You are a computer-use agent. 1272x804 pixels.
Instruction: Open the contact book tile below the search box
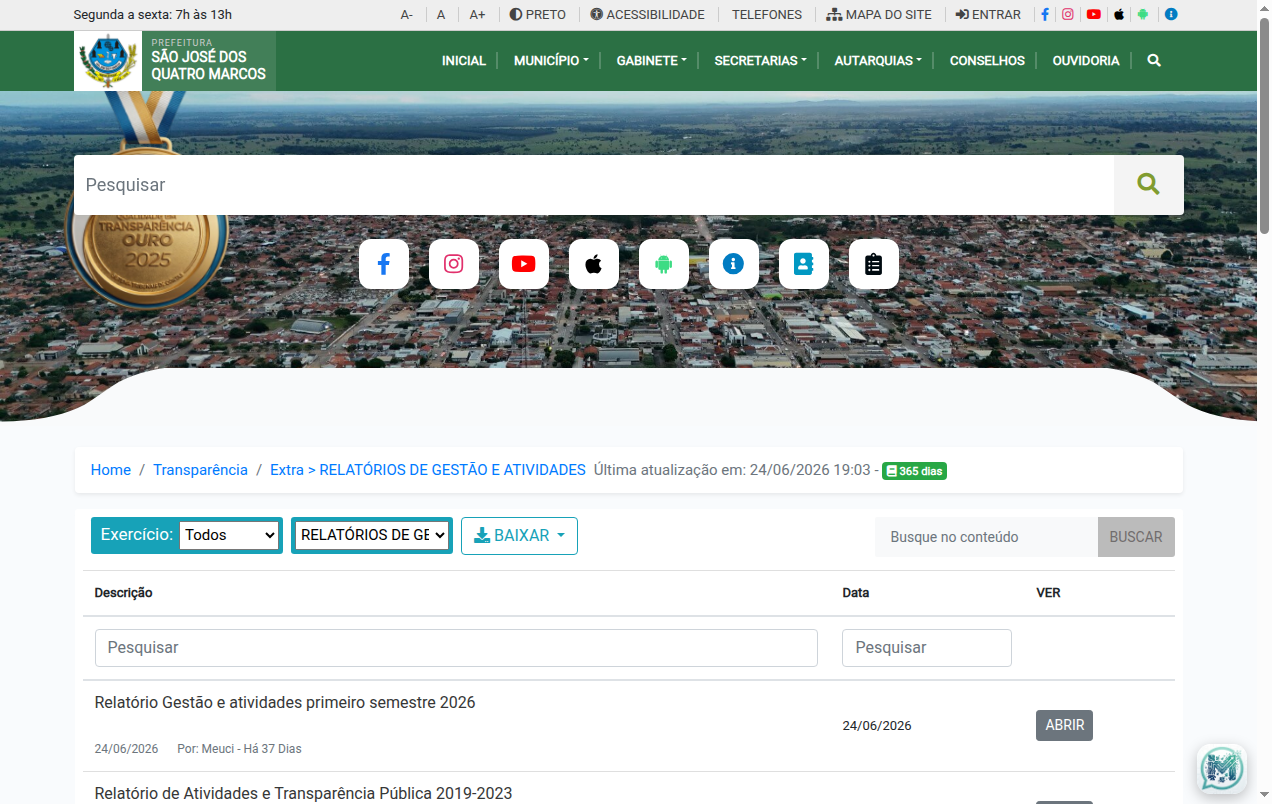coord(804,264)
